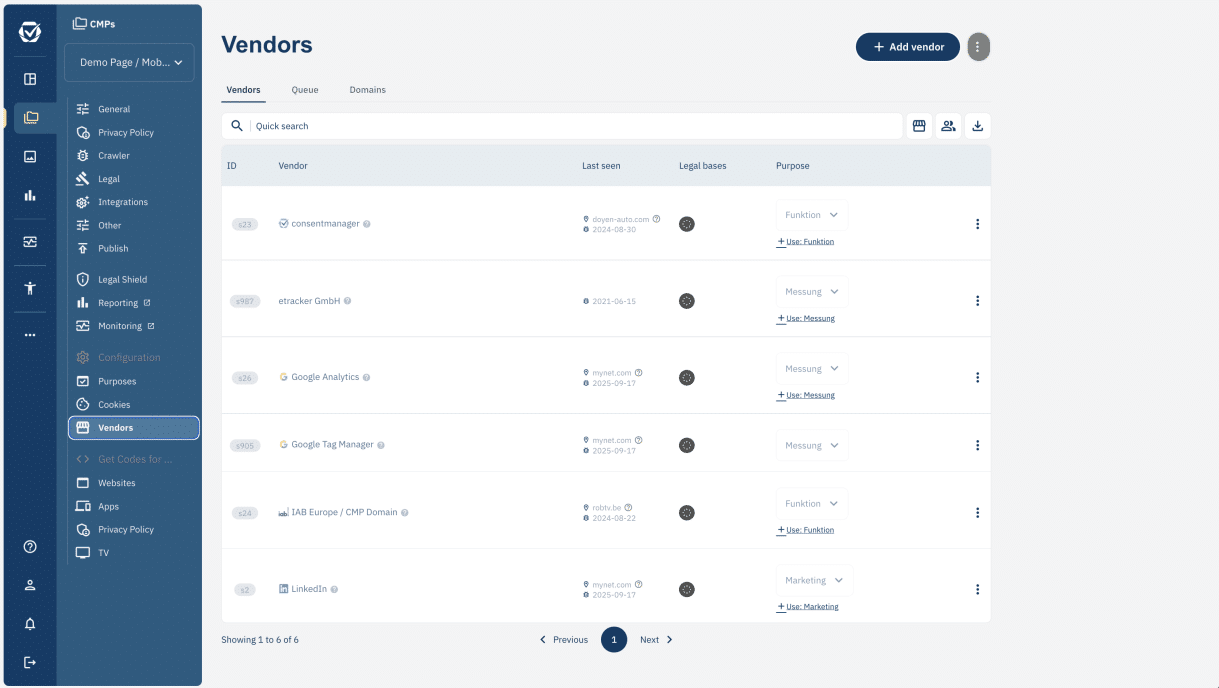
Task: Open row menu for etracker GmbH vendor
Action: (x=977, y=301)
